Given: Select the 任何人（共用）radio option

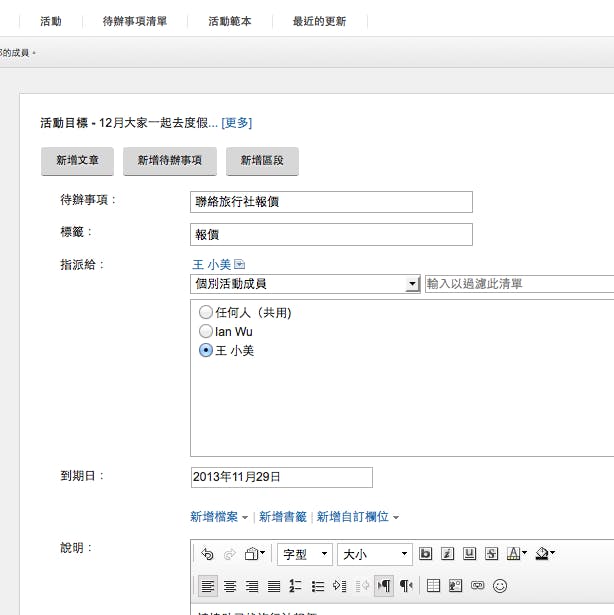Looking at the screenshot, I should (206, 313).
